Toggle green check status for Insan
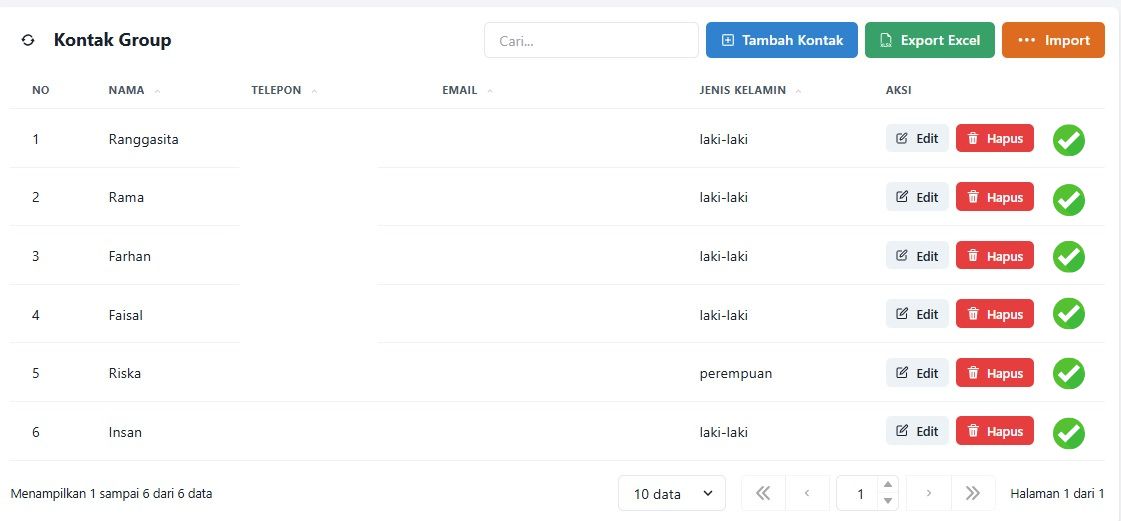 tap(1068, 433)
